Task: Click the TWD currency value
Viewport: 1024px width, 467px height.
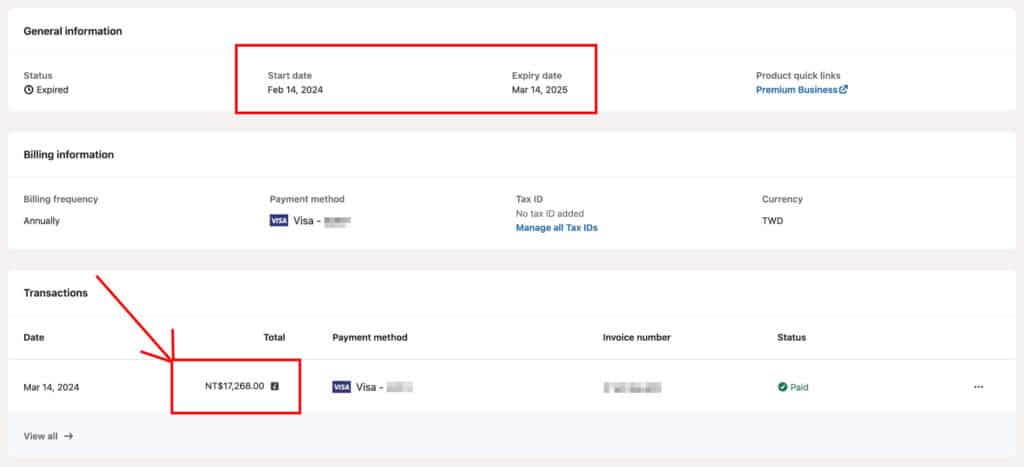Action: point(773,221)
